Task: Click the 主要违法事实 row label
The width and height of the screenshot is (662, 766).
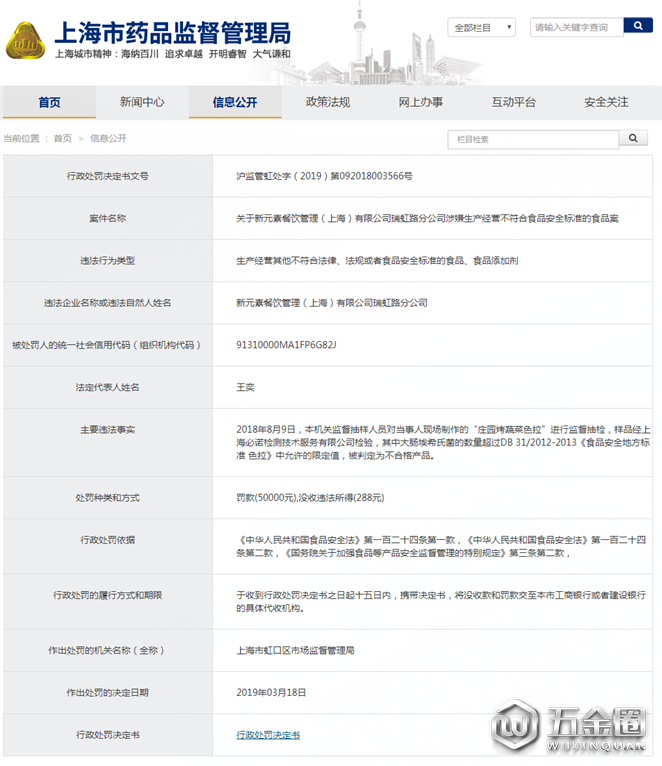Action: 107,430
